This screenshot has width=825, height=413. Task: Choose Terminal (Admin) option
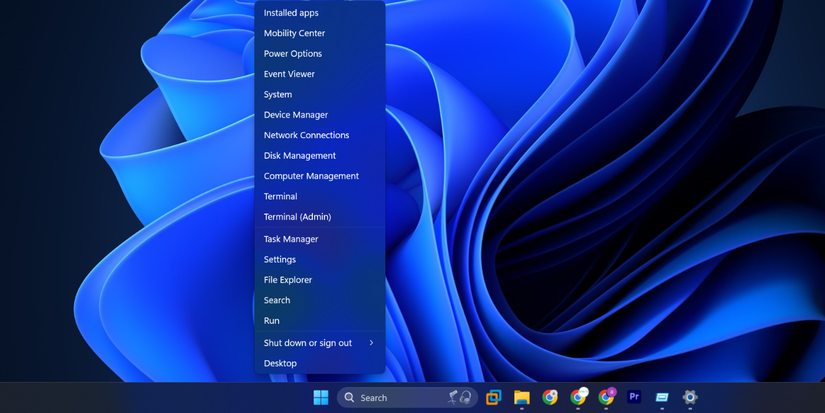(297, 217)
